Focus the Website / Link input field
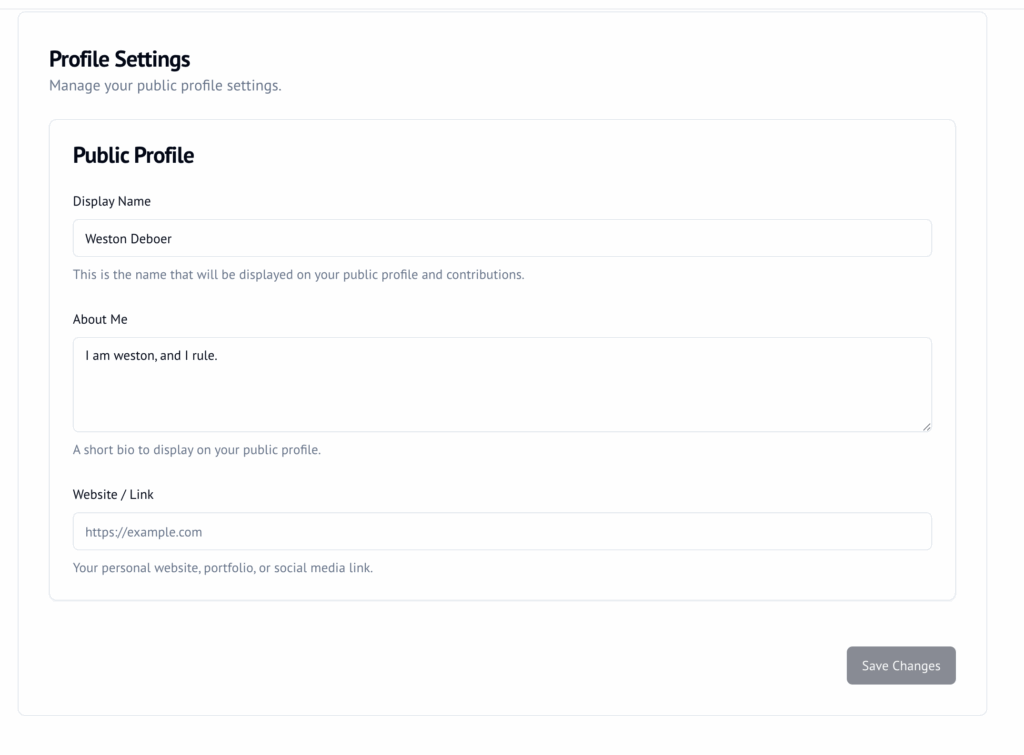Screen dimensions: 1024x755 pos(502,532)
